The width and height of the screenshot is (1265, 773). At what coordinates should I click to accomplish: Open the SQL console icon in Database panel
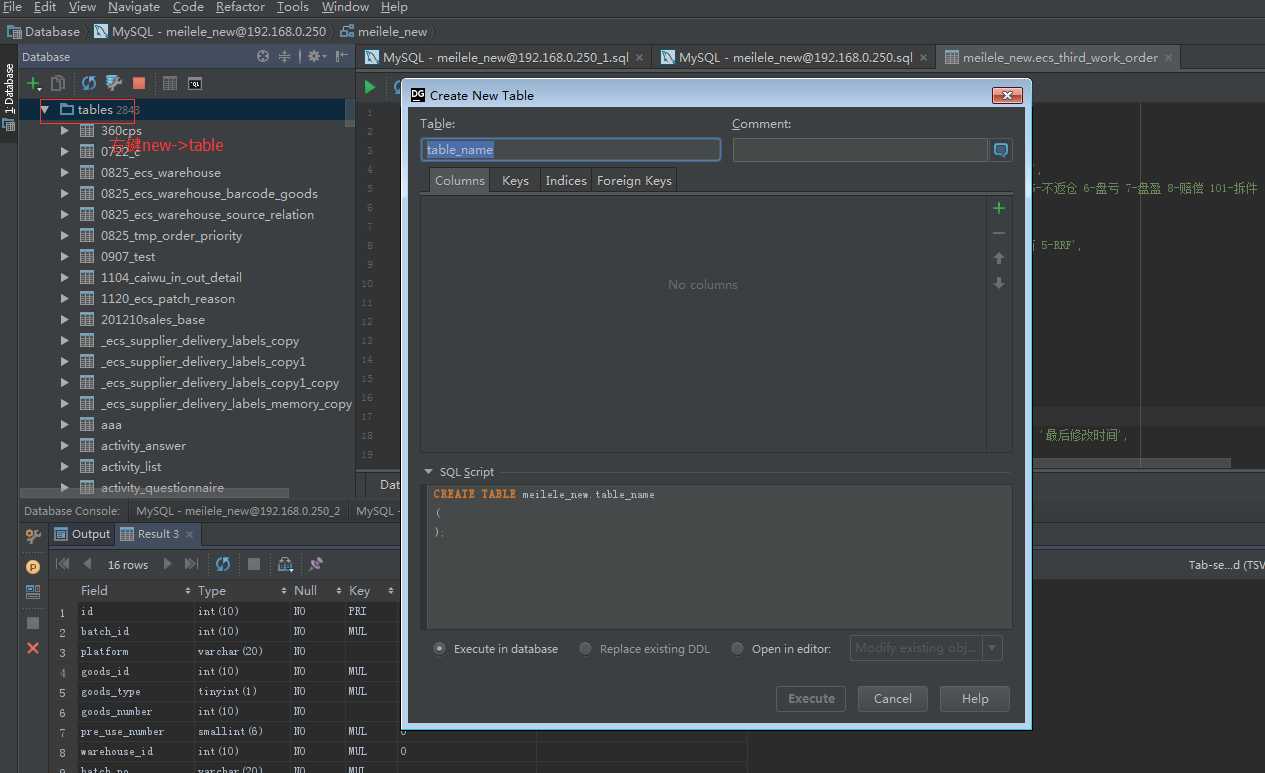point(195,84)
